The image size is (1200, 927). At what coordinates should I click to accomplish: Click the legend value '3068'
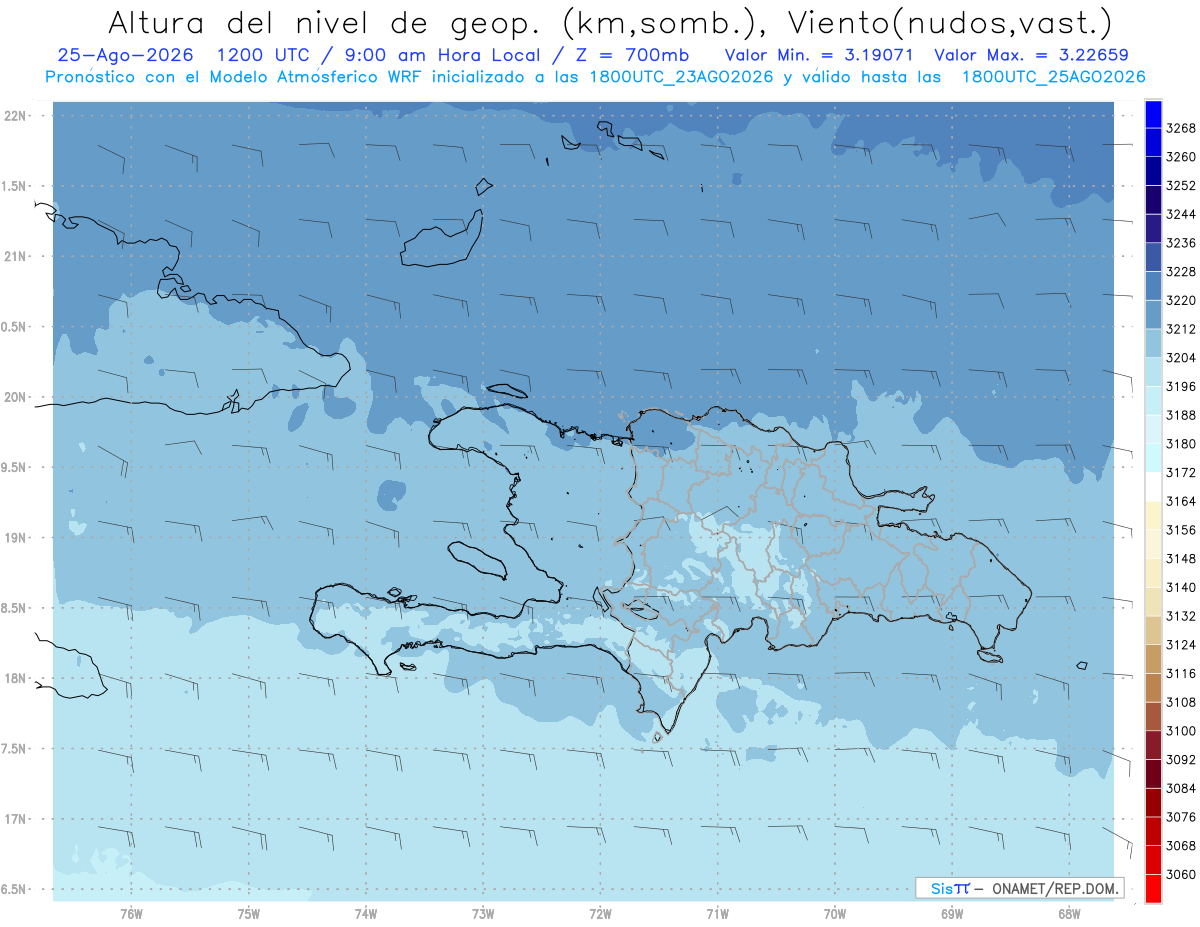pyautogui.click(x=1181, y=846)
